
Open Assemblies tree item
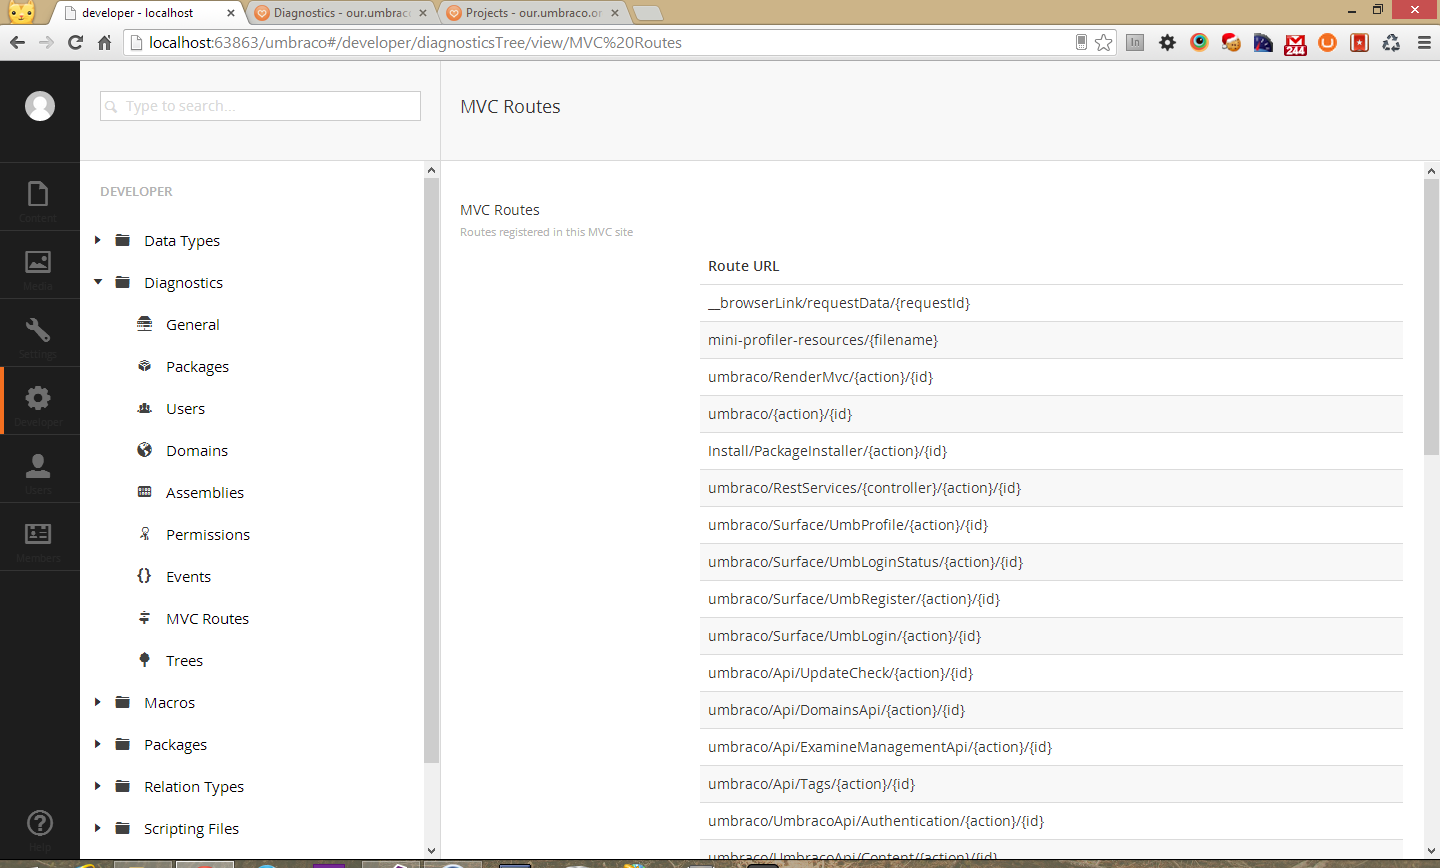tap(205, 493)
